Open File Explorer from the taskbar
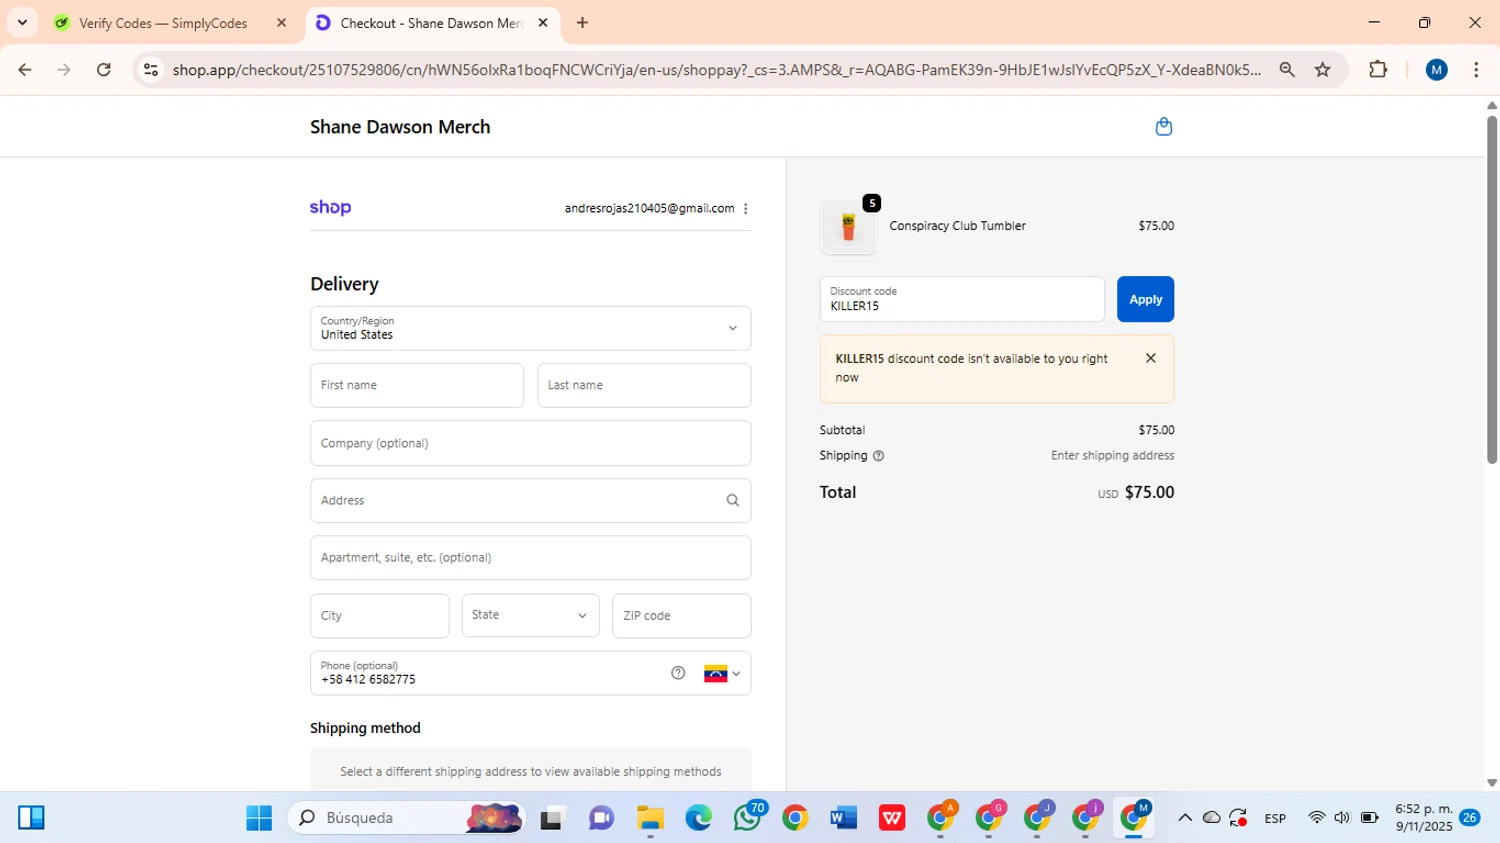The height and width of the screenshot is (843, 1500). point(650,818)
